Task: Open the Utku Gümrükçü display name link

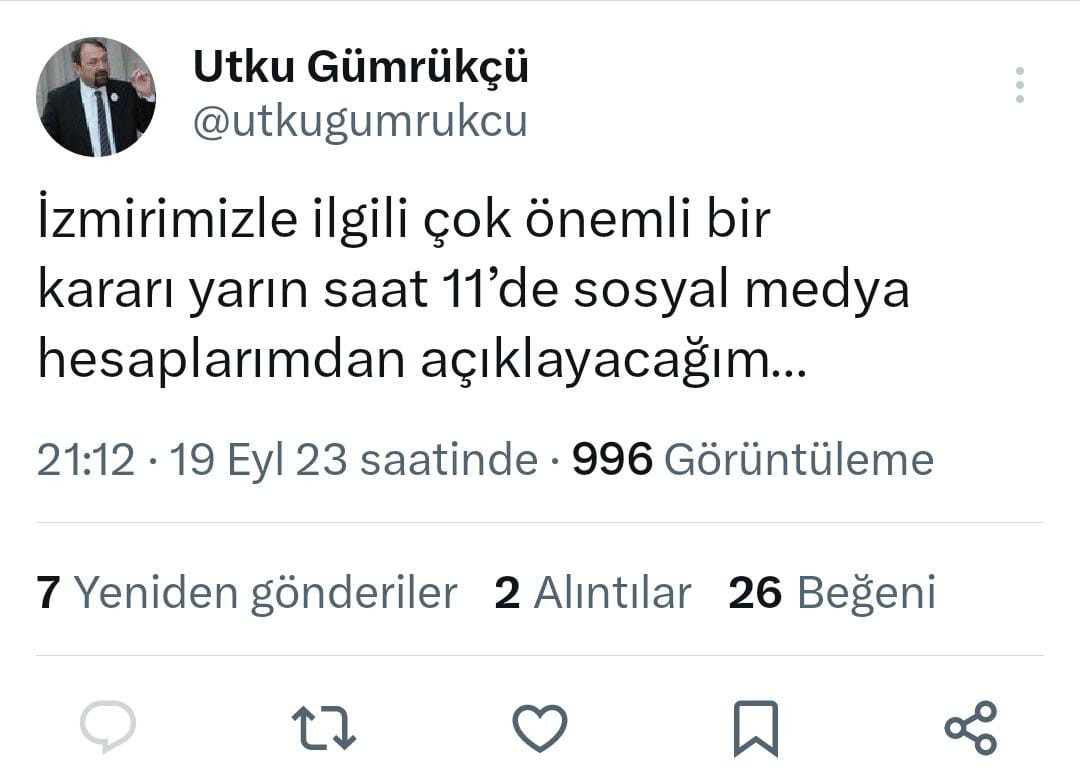Action: pyautogui.click(x=360, y=67)
